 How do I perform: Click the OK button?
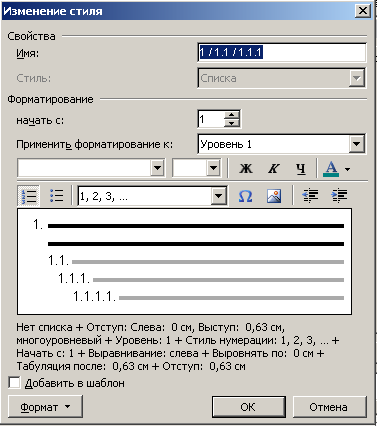[x=249, y=407]
